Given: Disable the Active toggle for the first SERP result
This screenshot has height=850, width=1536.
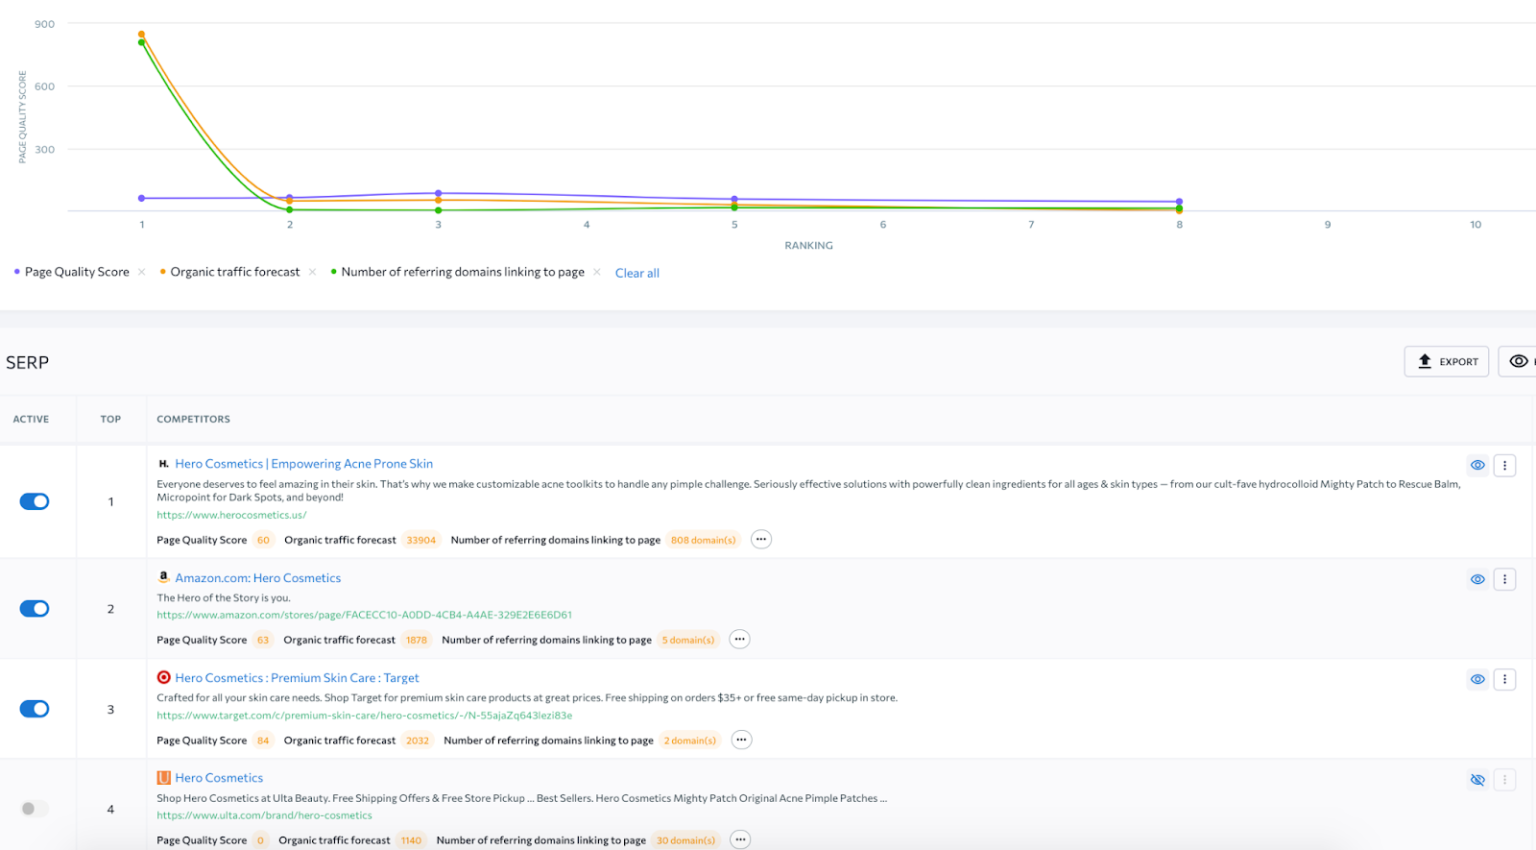Looking at the screenshot, I should 36,501.
